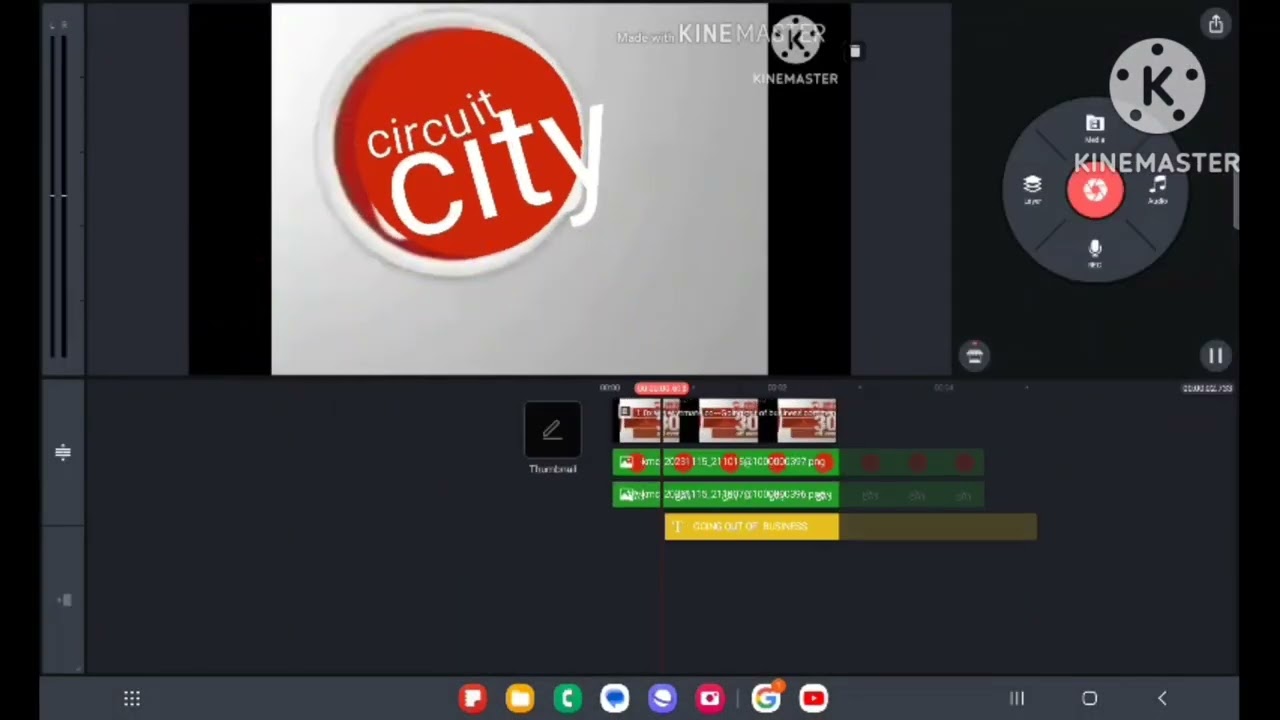Open the red Camera app in the taskbar
The image size is (1280, 720).
click(710, 698)
